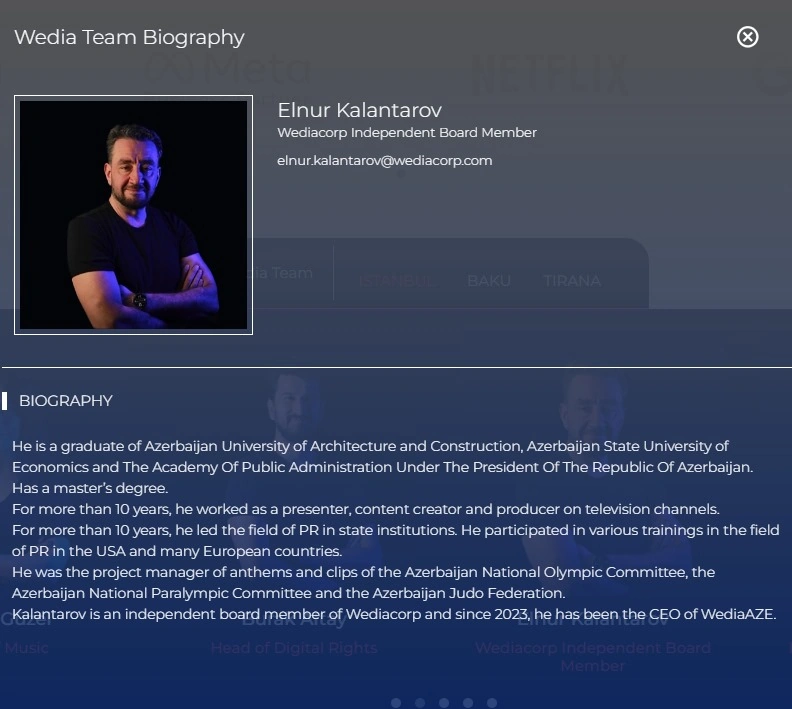792x709 pixels.
Task: Click the sentence 'Has a master's degree.'
Action: tap(90, 488)
